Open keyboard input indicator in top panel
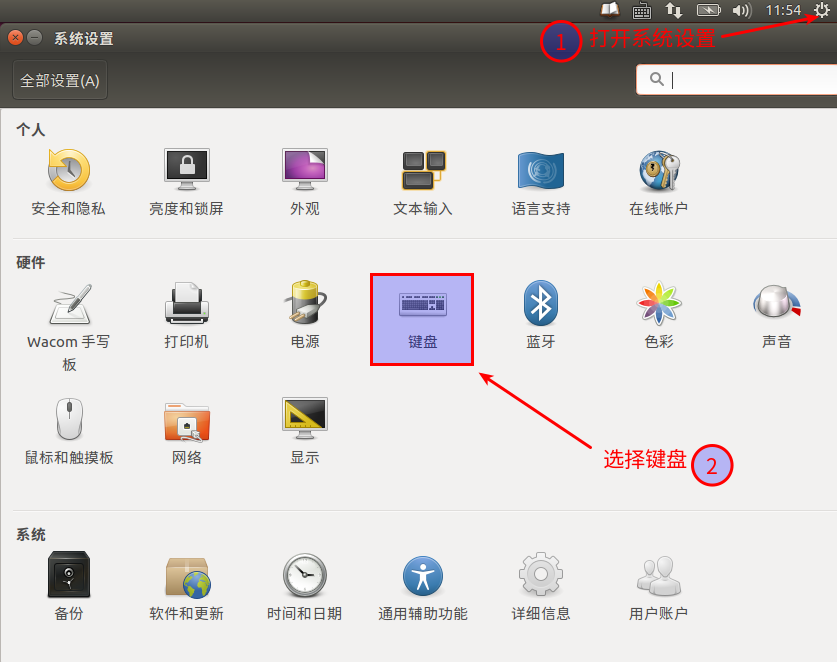Viewport: 837px width, 662px height. (x=642, y=11)
